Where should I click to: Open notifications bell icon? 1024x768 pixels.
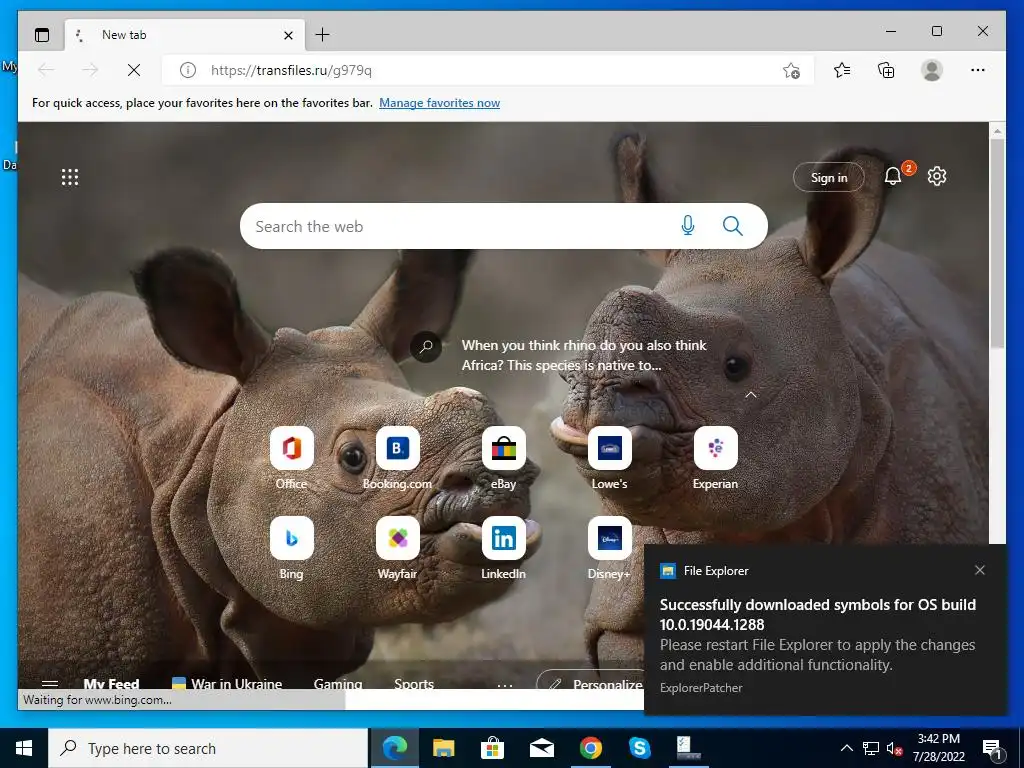[x=893, y=176]
